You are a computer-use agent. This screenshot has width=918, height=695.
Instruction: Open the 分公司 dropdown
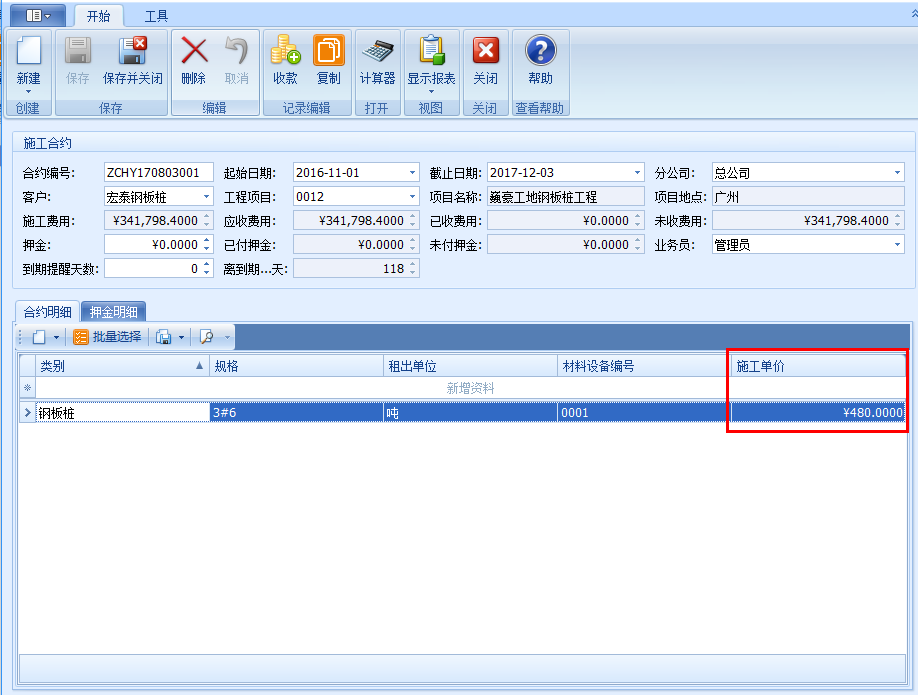897,173
